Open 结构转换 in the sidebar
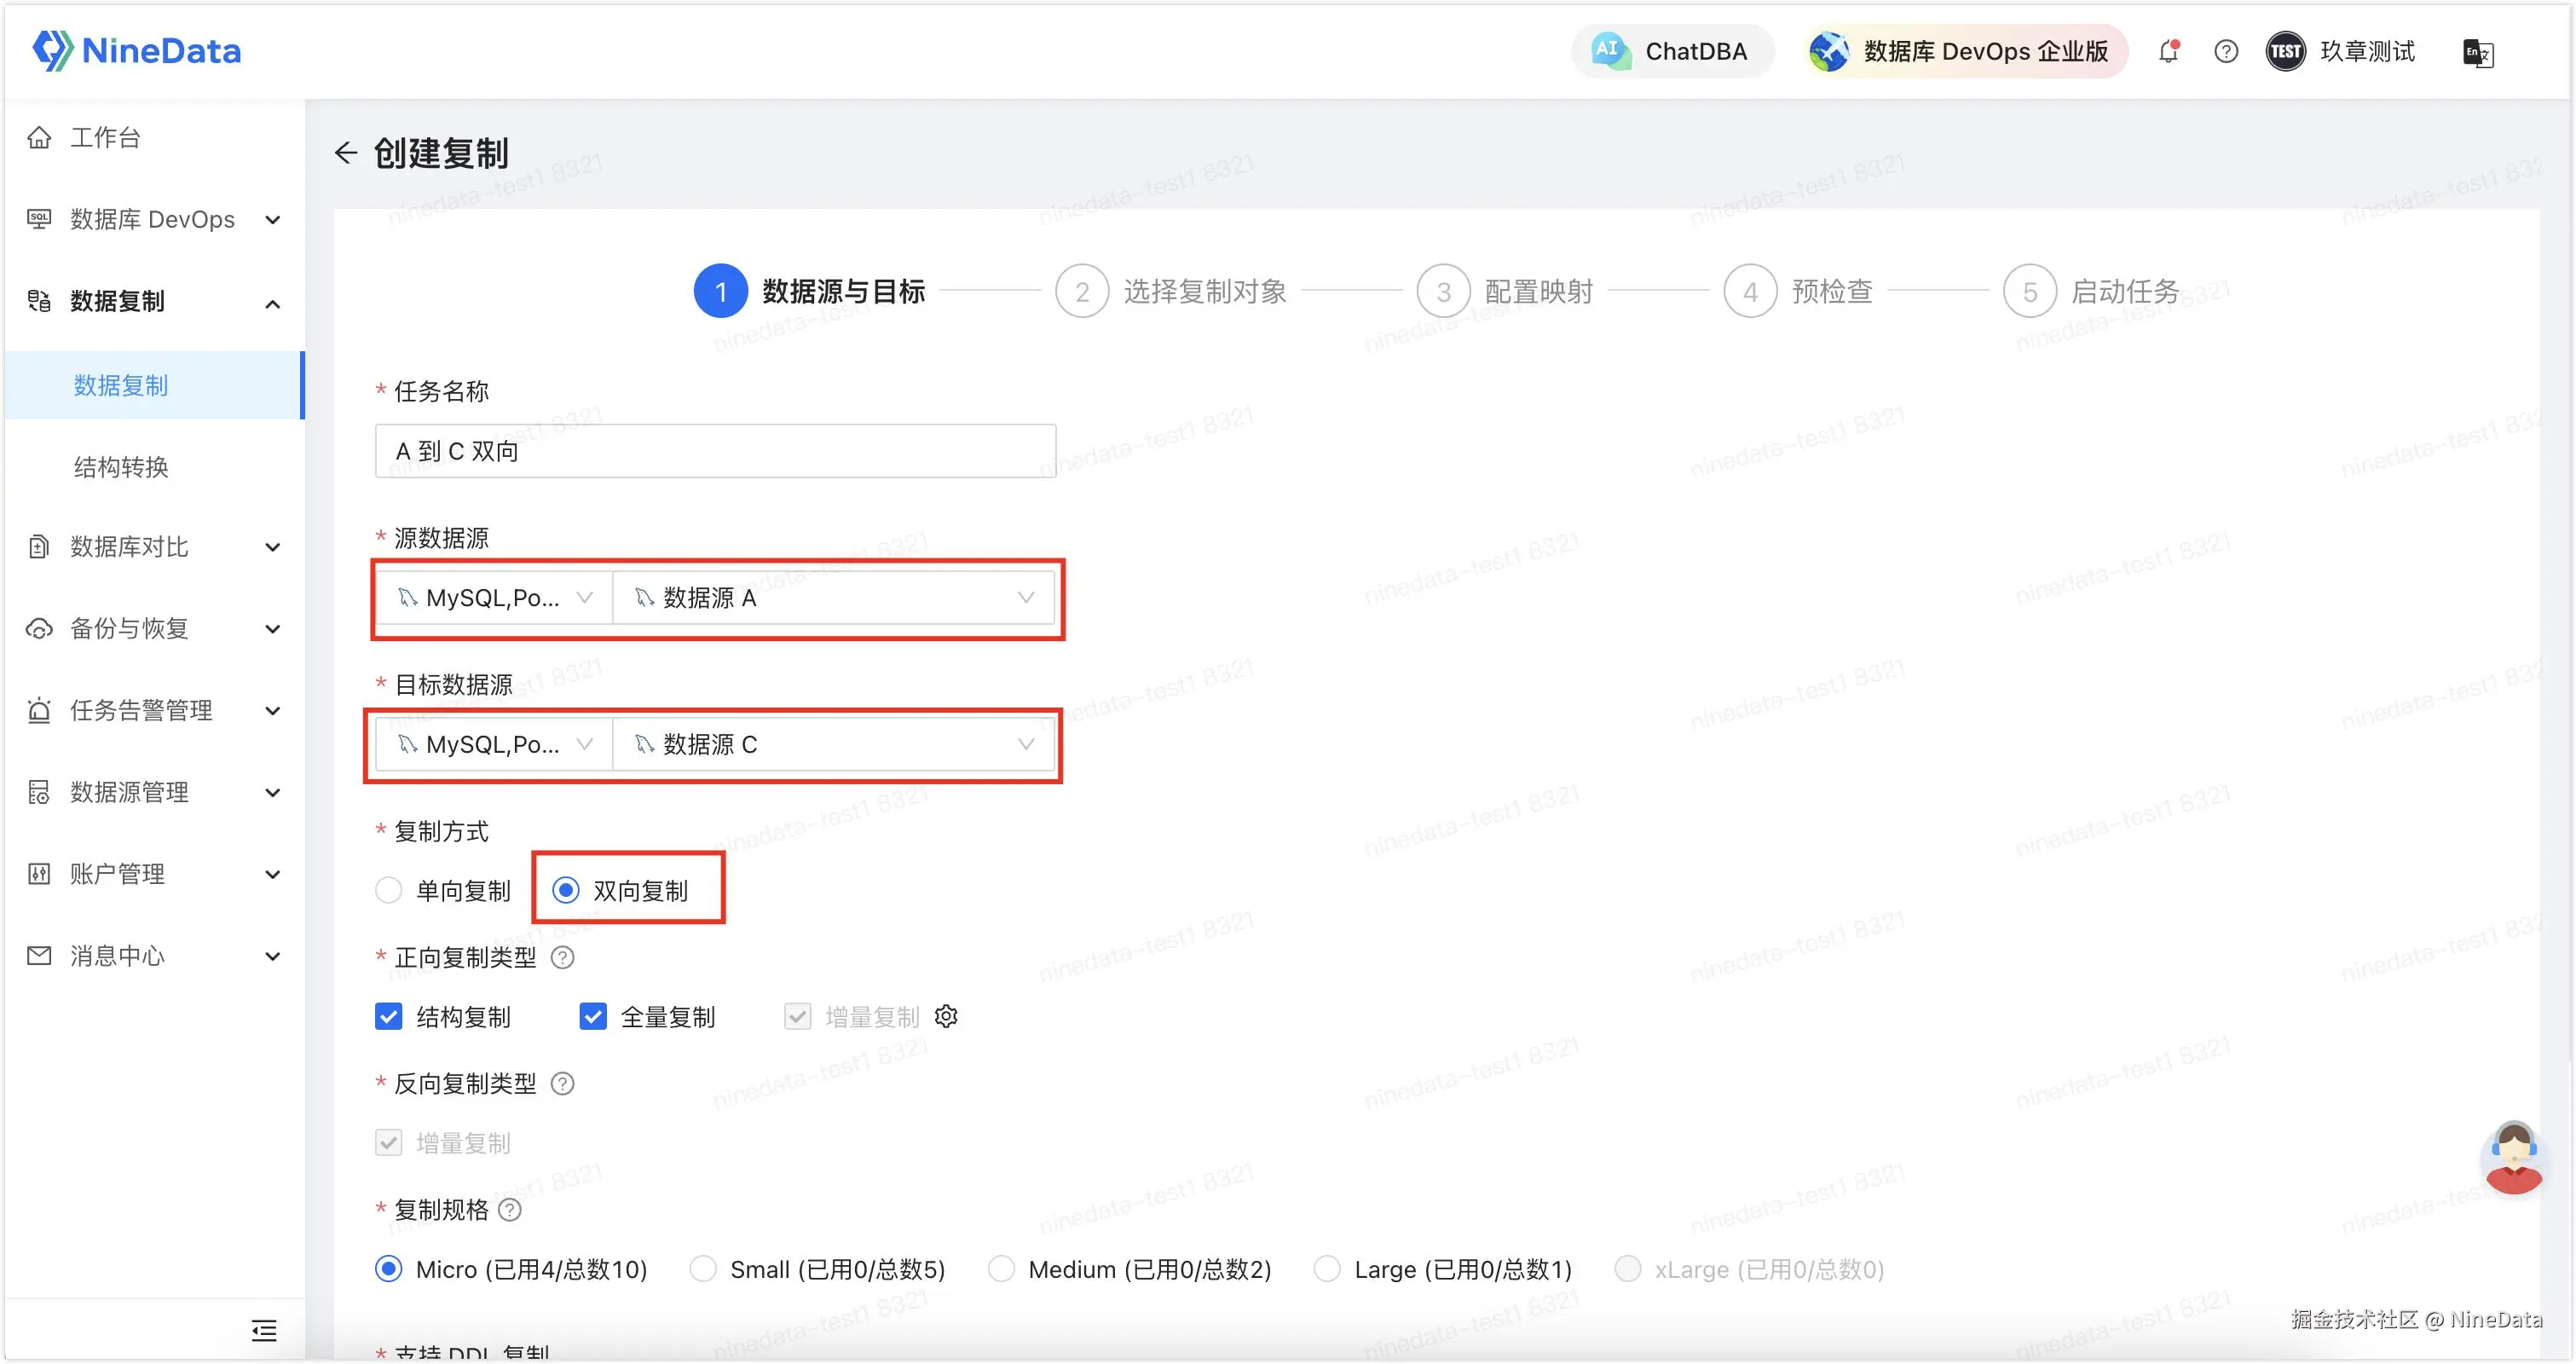Image resolution: width=2576 pixels, height=1364 pixels. [121, 467]
